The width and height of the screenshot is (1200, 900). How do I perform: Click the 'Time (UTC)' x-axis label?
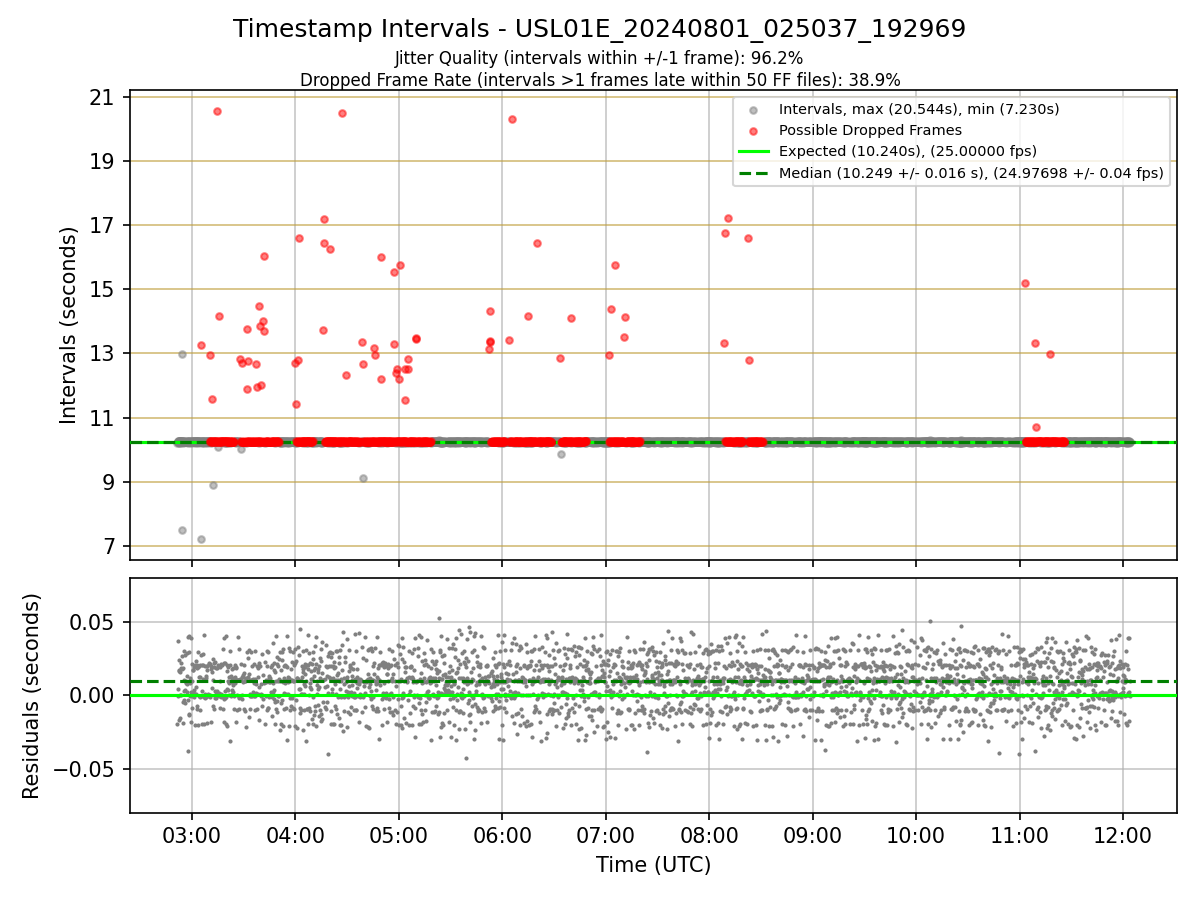coord(653,865)
